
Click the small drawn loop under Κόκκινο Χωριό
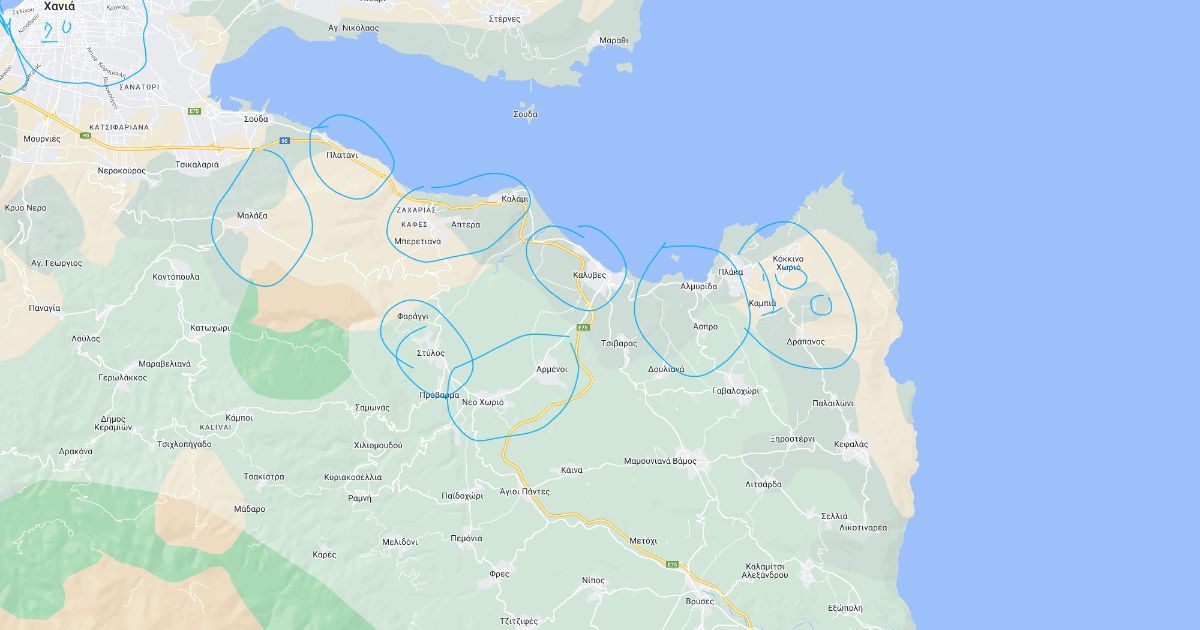point(790,277)
